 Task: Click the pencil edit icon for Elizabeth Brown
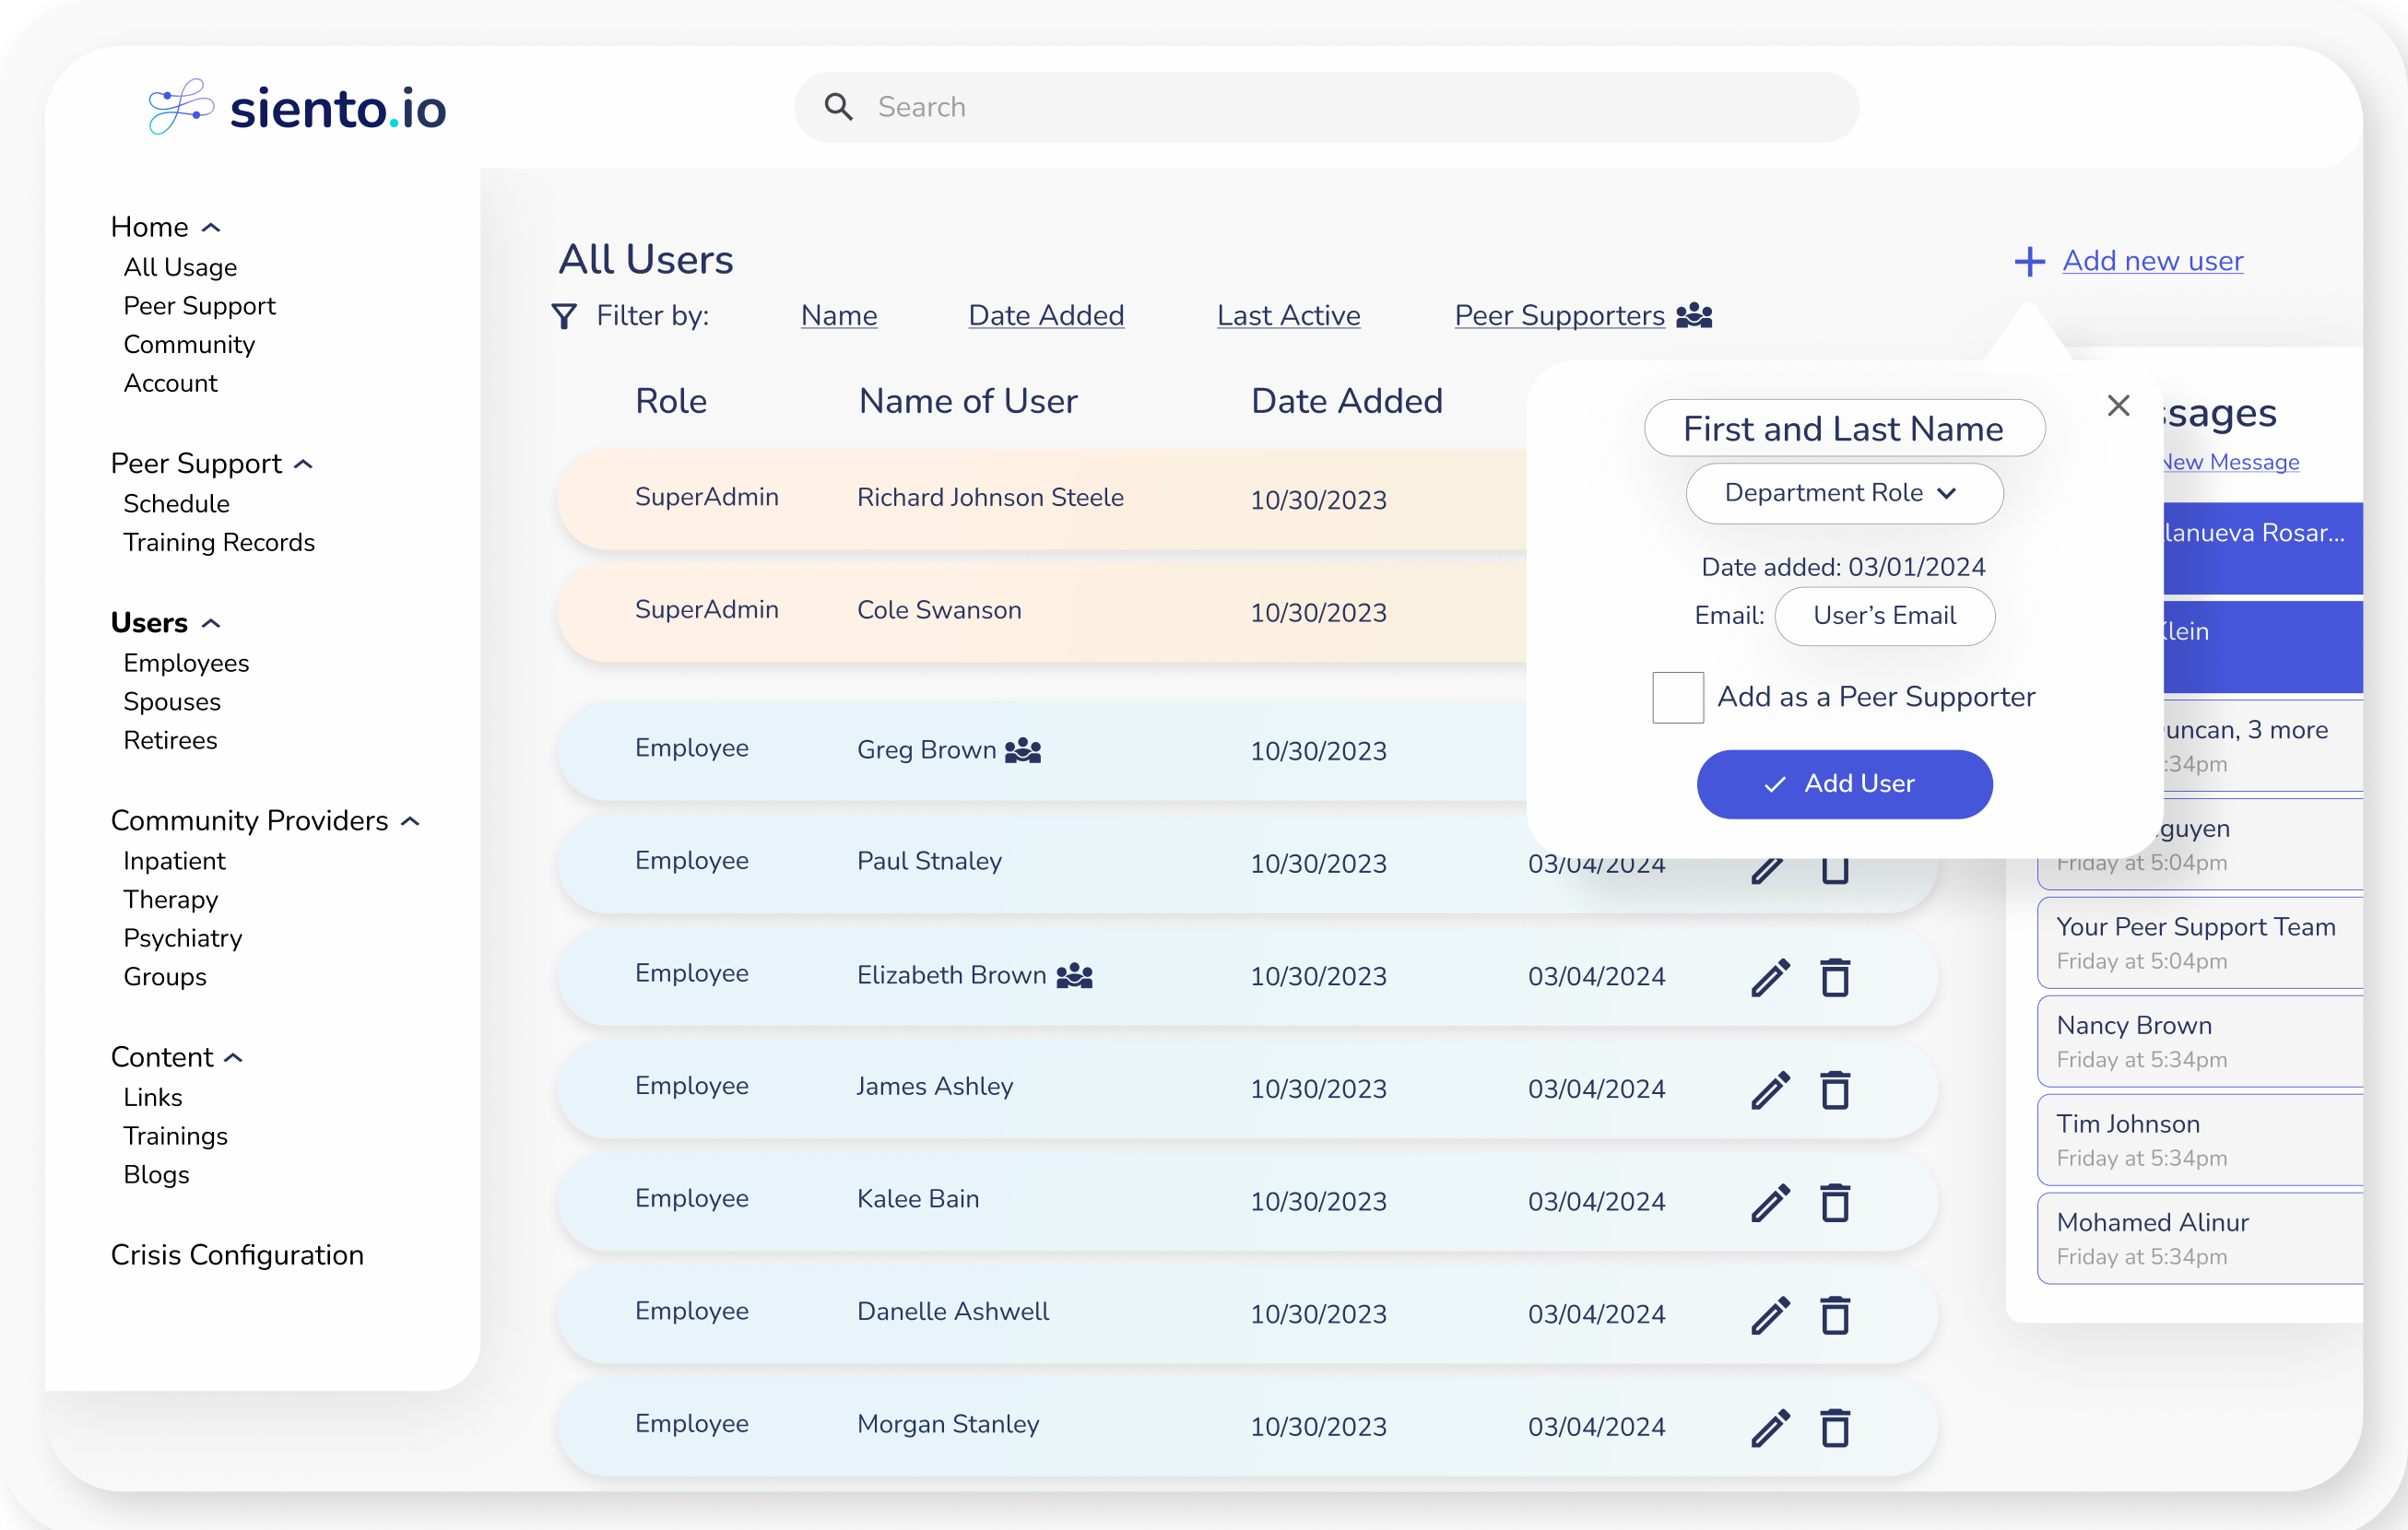(x=1769, y=977)
